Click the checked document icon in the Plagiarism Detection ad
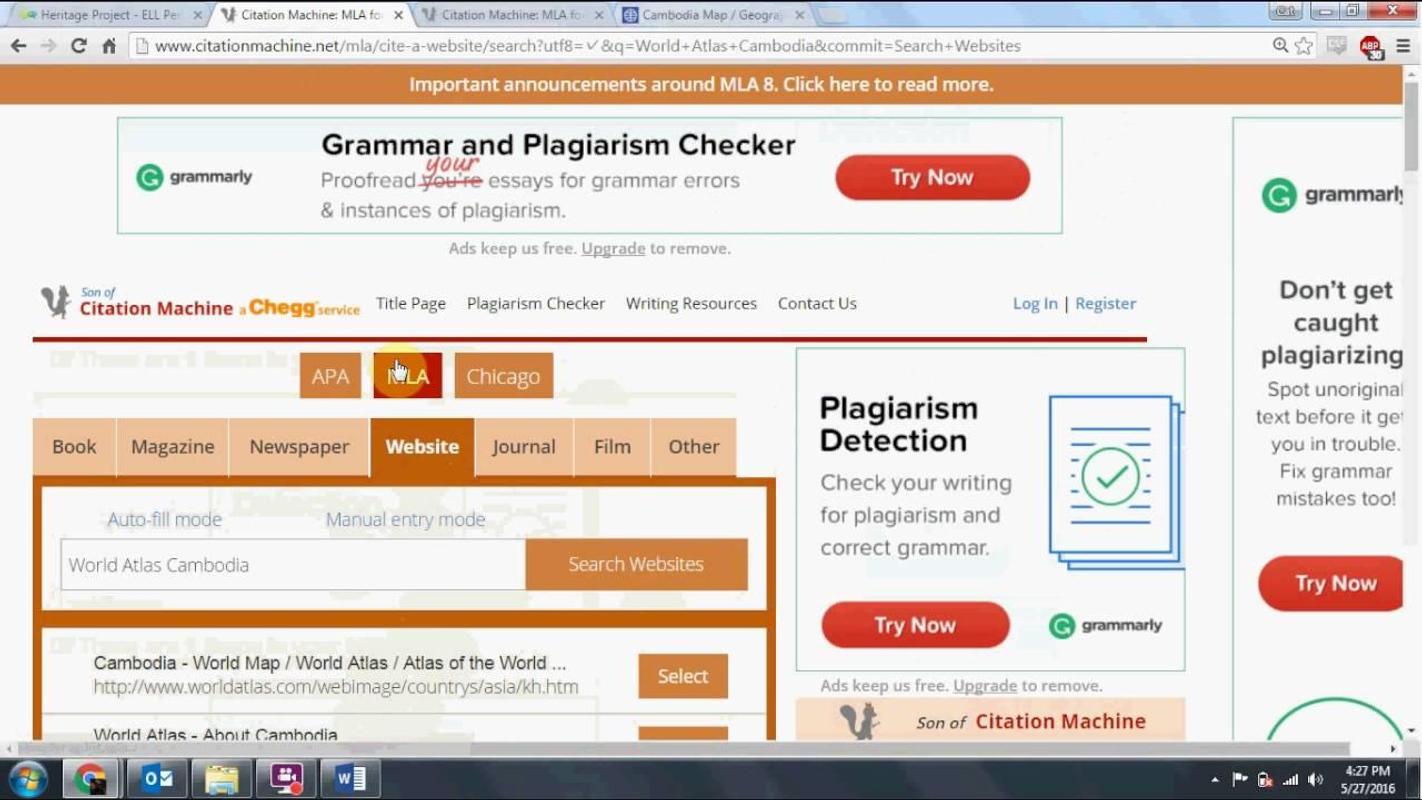The height and width of the screenshot is (800, 1422). pyautogui.click(x=1115, y=481)
